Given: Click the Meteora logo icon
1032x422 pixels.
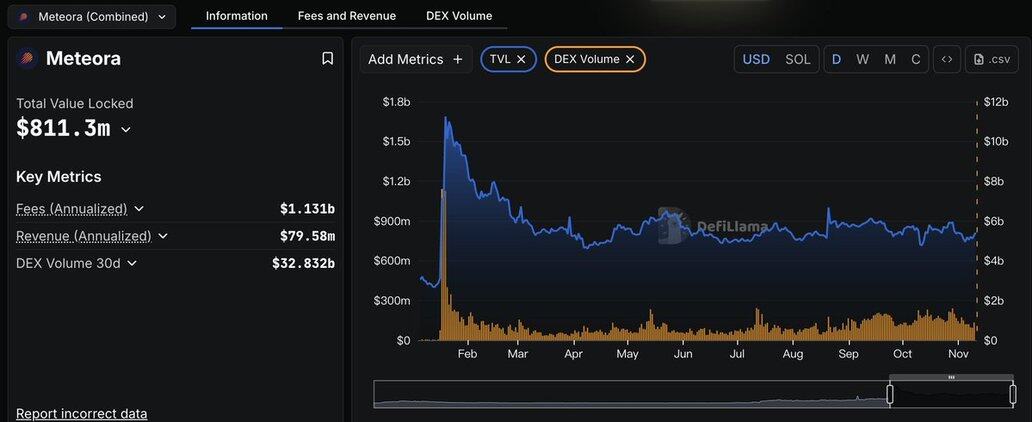Looking at the screenshot, I should coord(26,59).
